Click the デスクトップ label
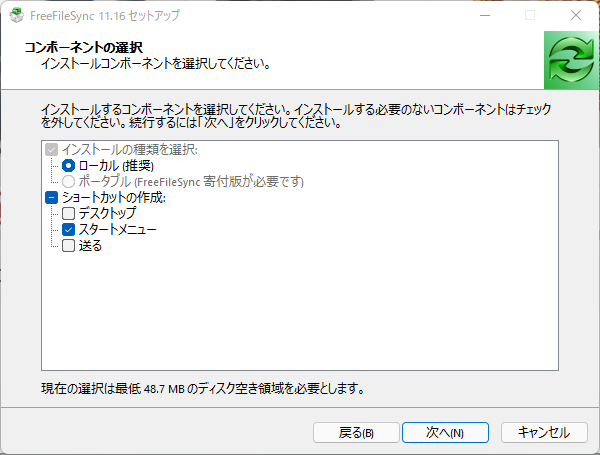Viewport: 600px width, 455px height. [108, 213]
